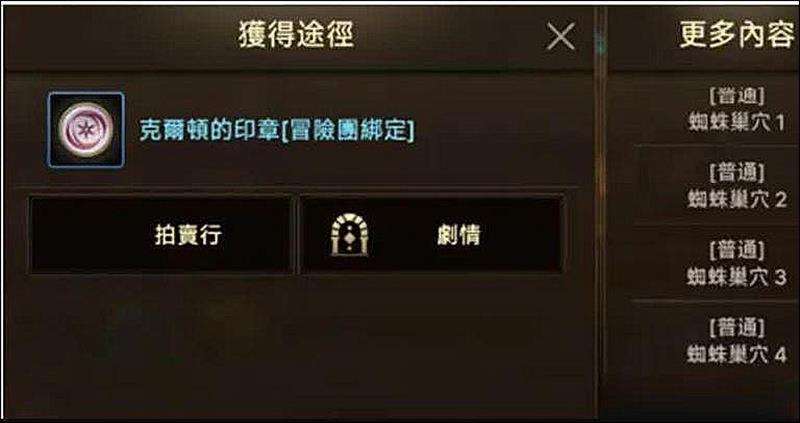Select the 獲得途徑 panel title
Viewport: 800px width, 423px height.
296,36
